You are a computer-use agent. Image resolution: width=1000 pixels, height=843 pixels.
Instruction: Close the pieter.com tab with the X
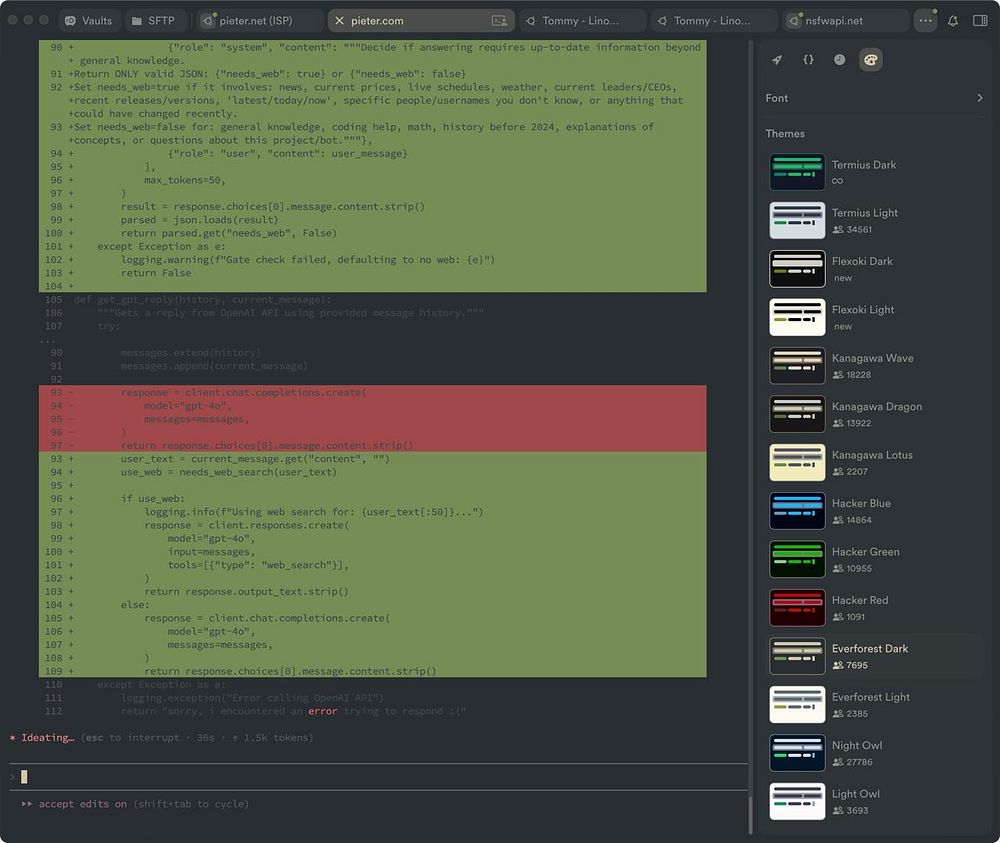[x=339, y=21]
